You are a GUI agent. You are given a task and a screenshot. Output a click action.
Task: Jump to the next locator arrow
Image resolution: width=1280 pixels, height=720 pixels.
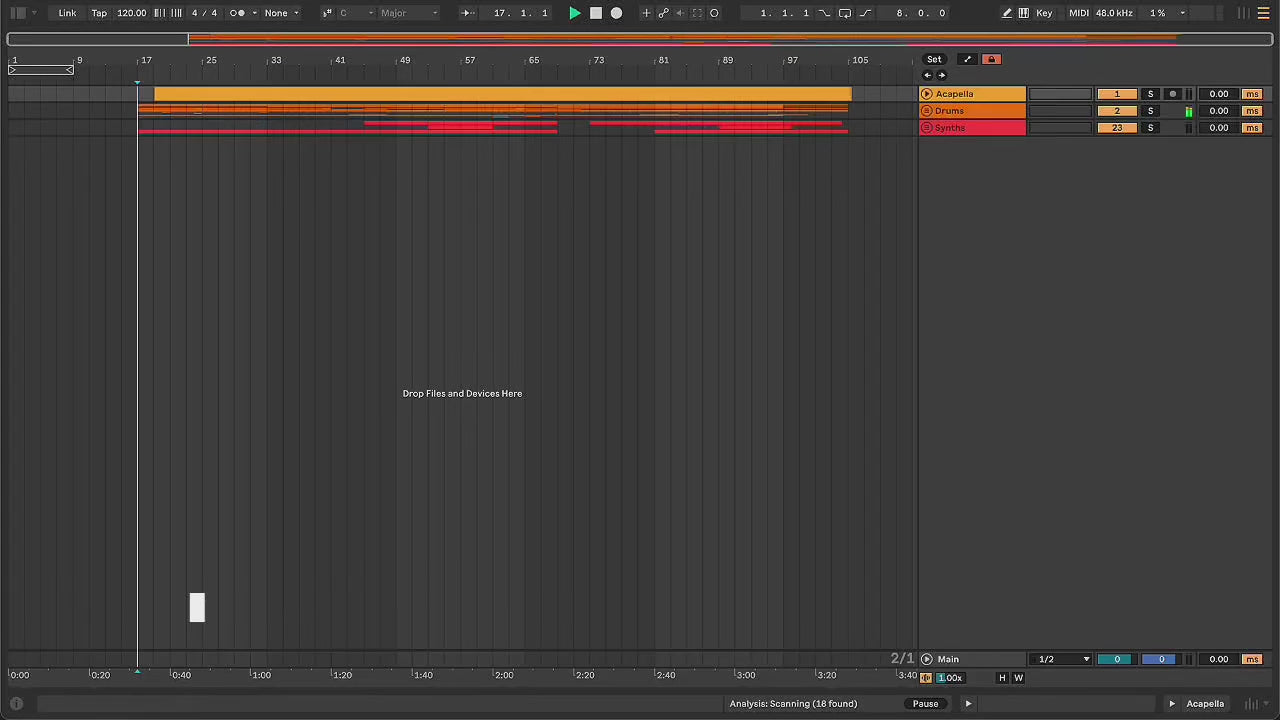[941, 75]
